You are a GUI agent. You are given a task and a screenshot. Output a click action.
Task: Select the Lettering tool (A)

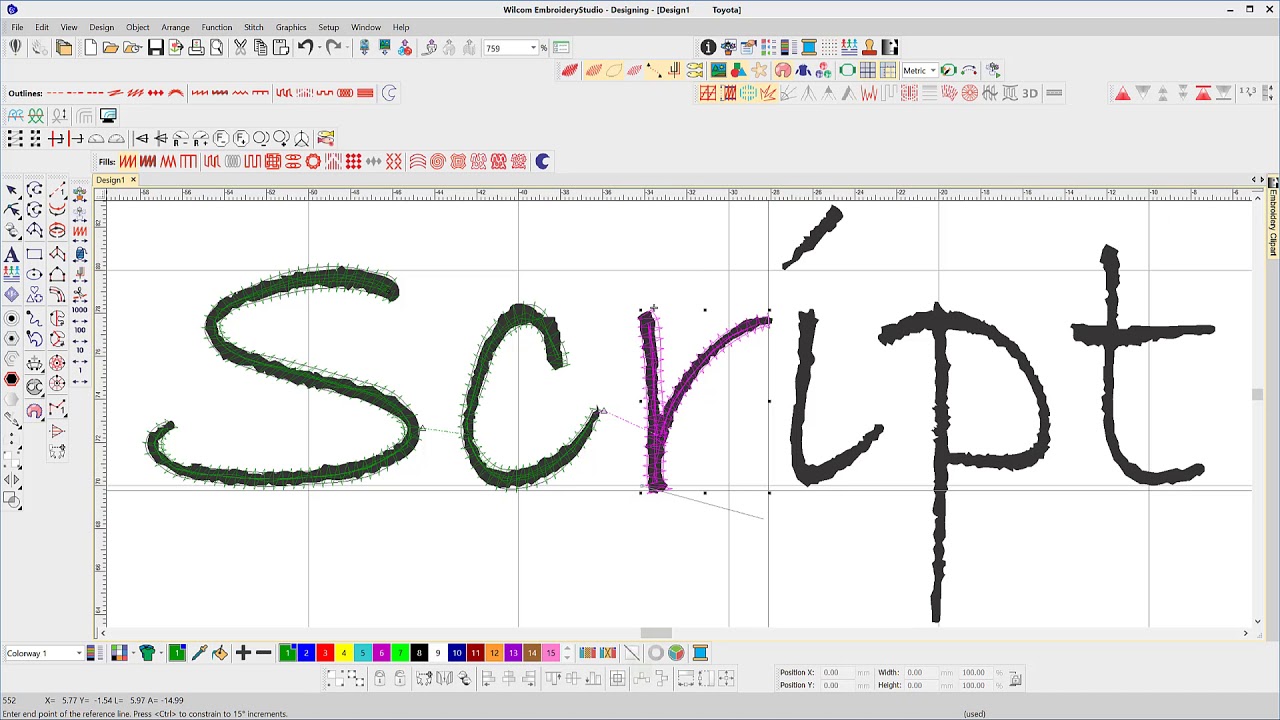pos(12,255)
